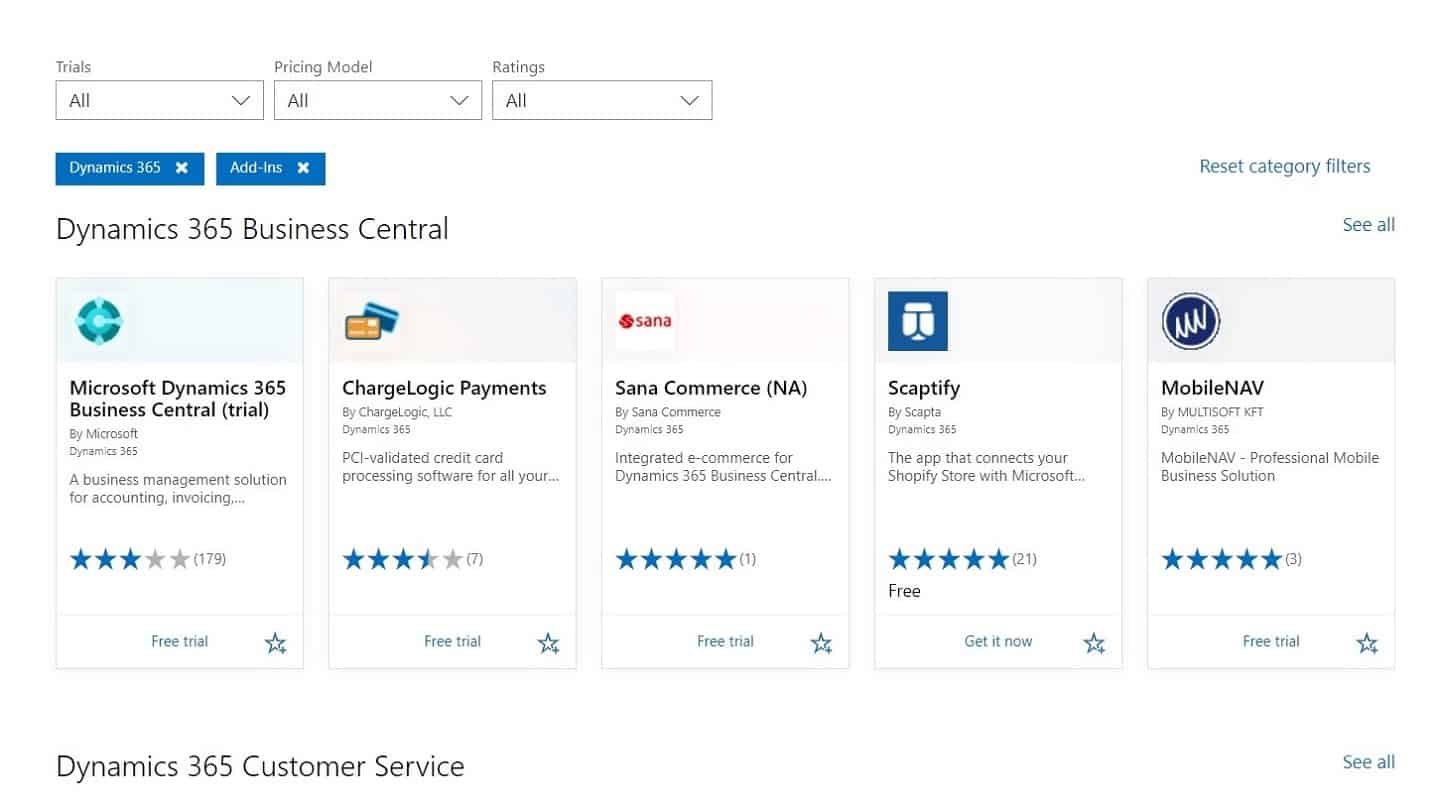Click the Microsoft Dynamics 365 Business Central logo
The image size is (1440, 809).
click(x=99, y=321)
